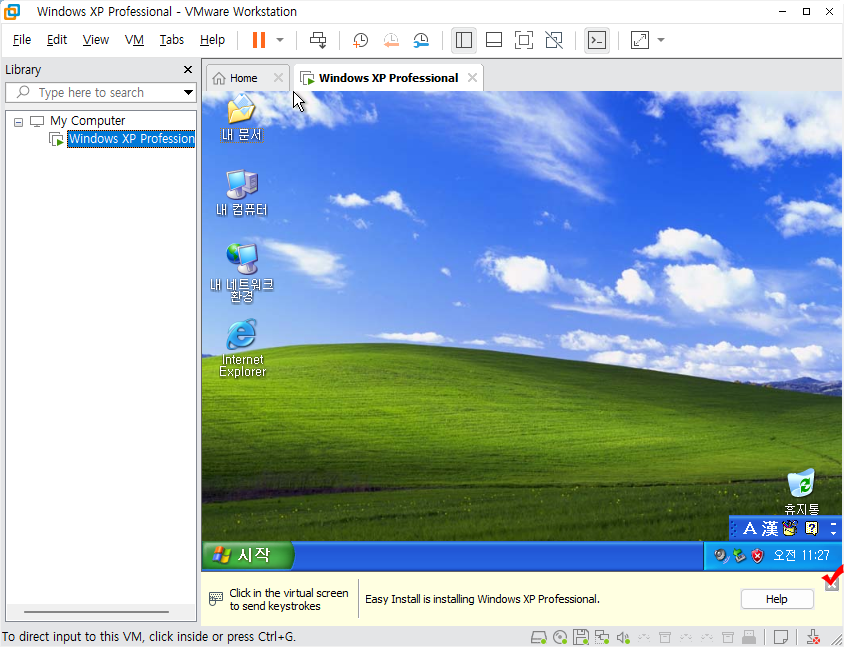Switch to Unity mode
The image size is (844, 647).
pyautogui.click(x=554, y=40)
